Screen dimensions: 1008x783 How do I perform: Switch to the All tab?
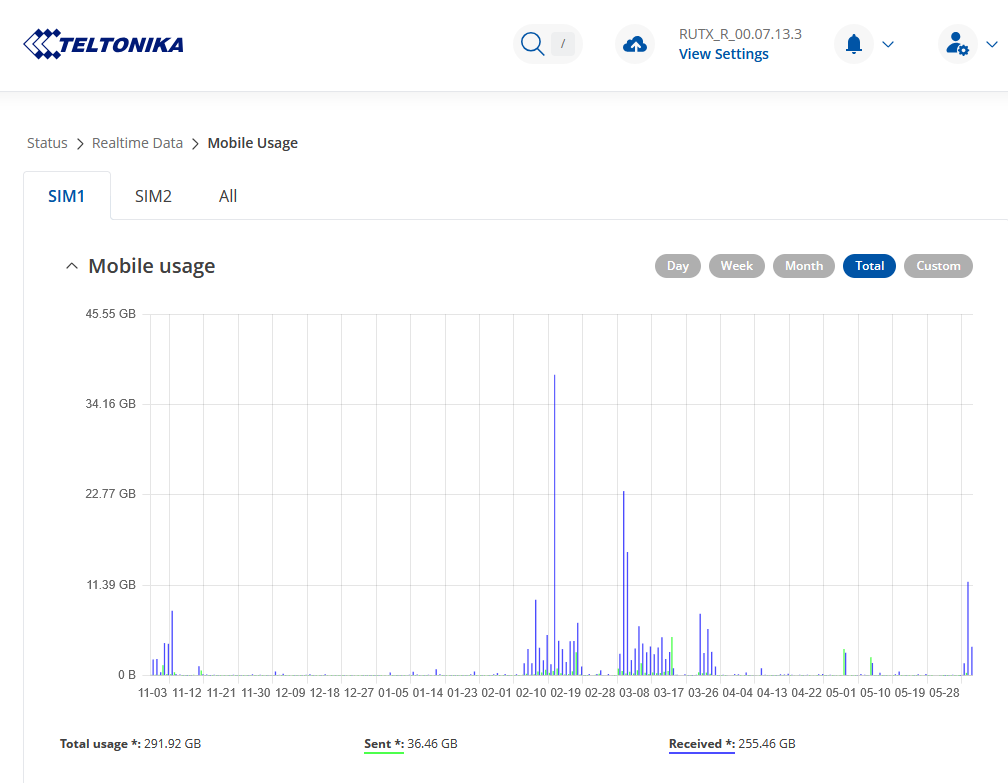click(x=228, y=196)
